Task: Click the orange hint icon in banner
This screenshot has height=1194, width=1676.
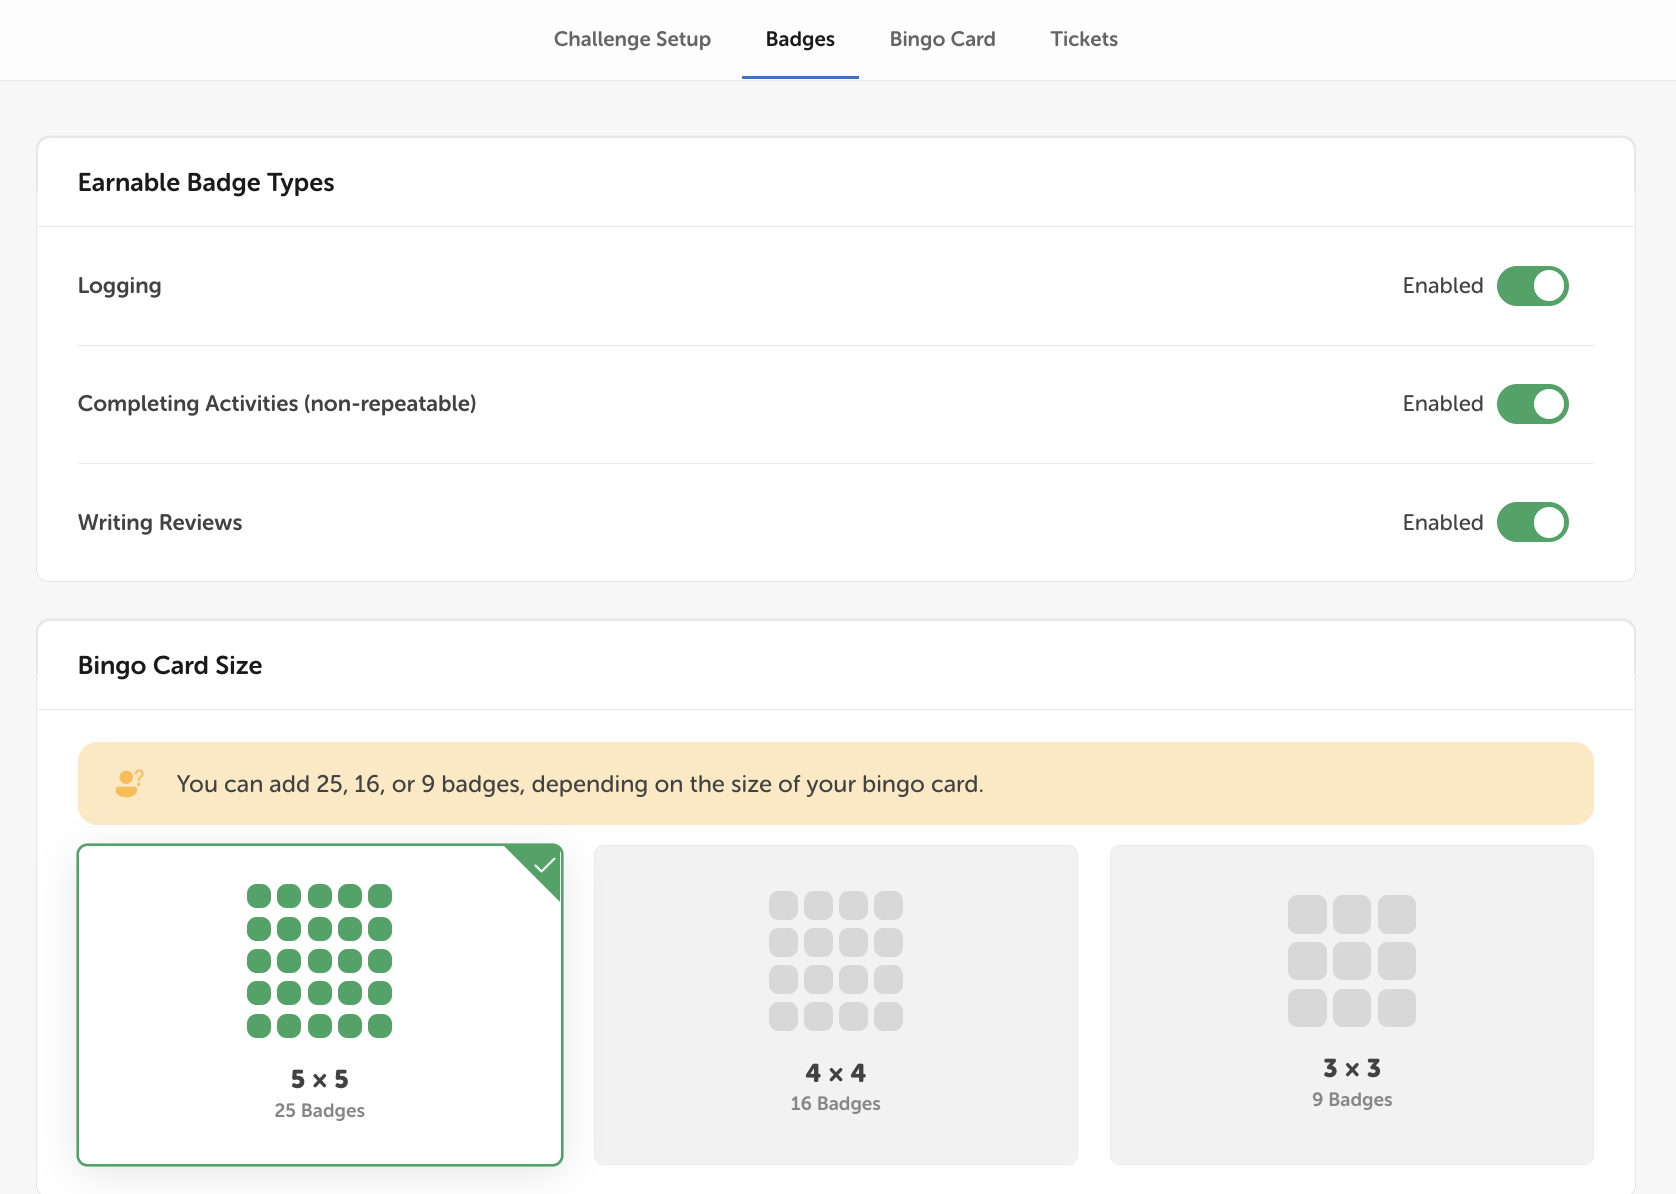Action: 129,783
